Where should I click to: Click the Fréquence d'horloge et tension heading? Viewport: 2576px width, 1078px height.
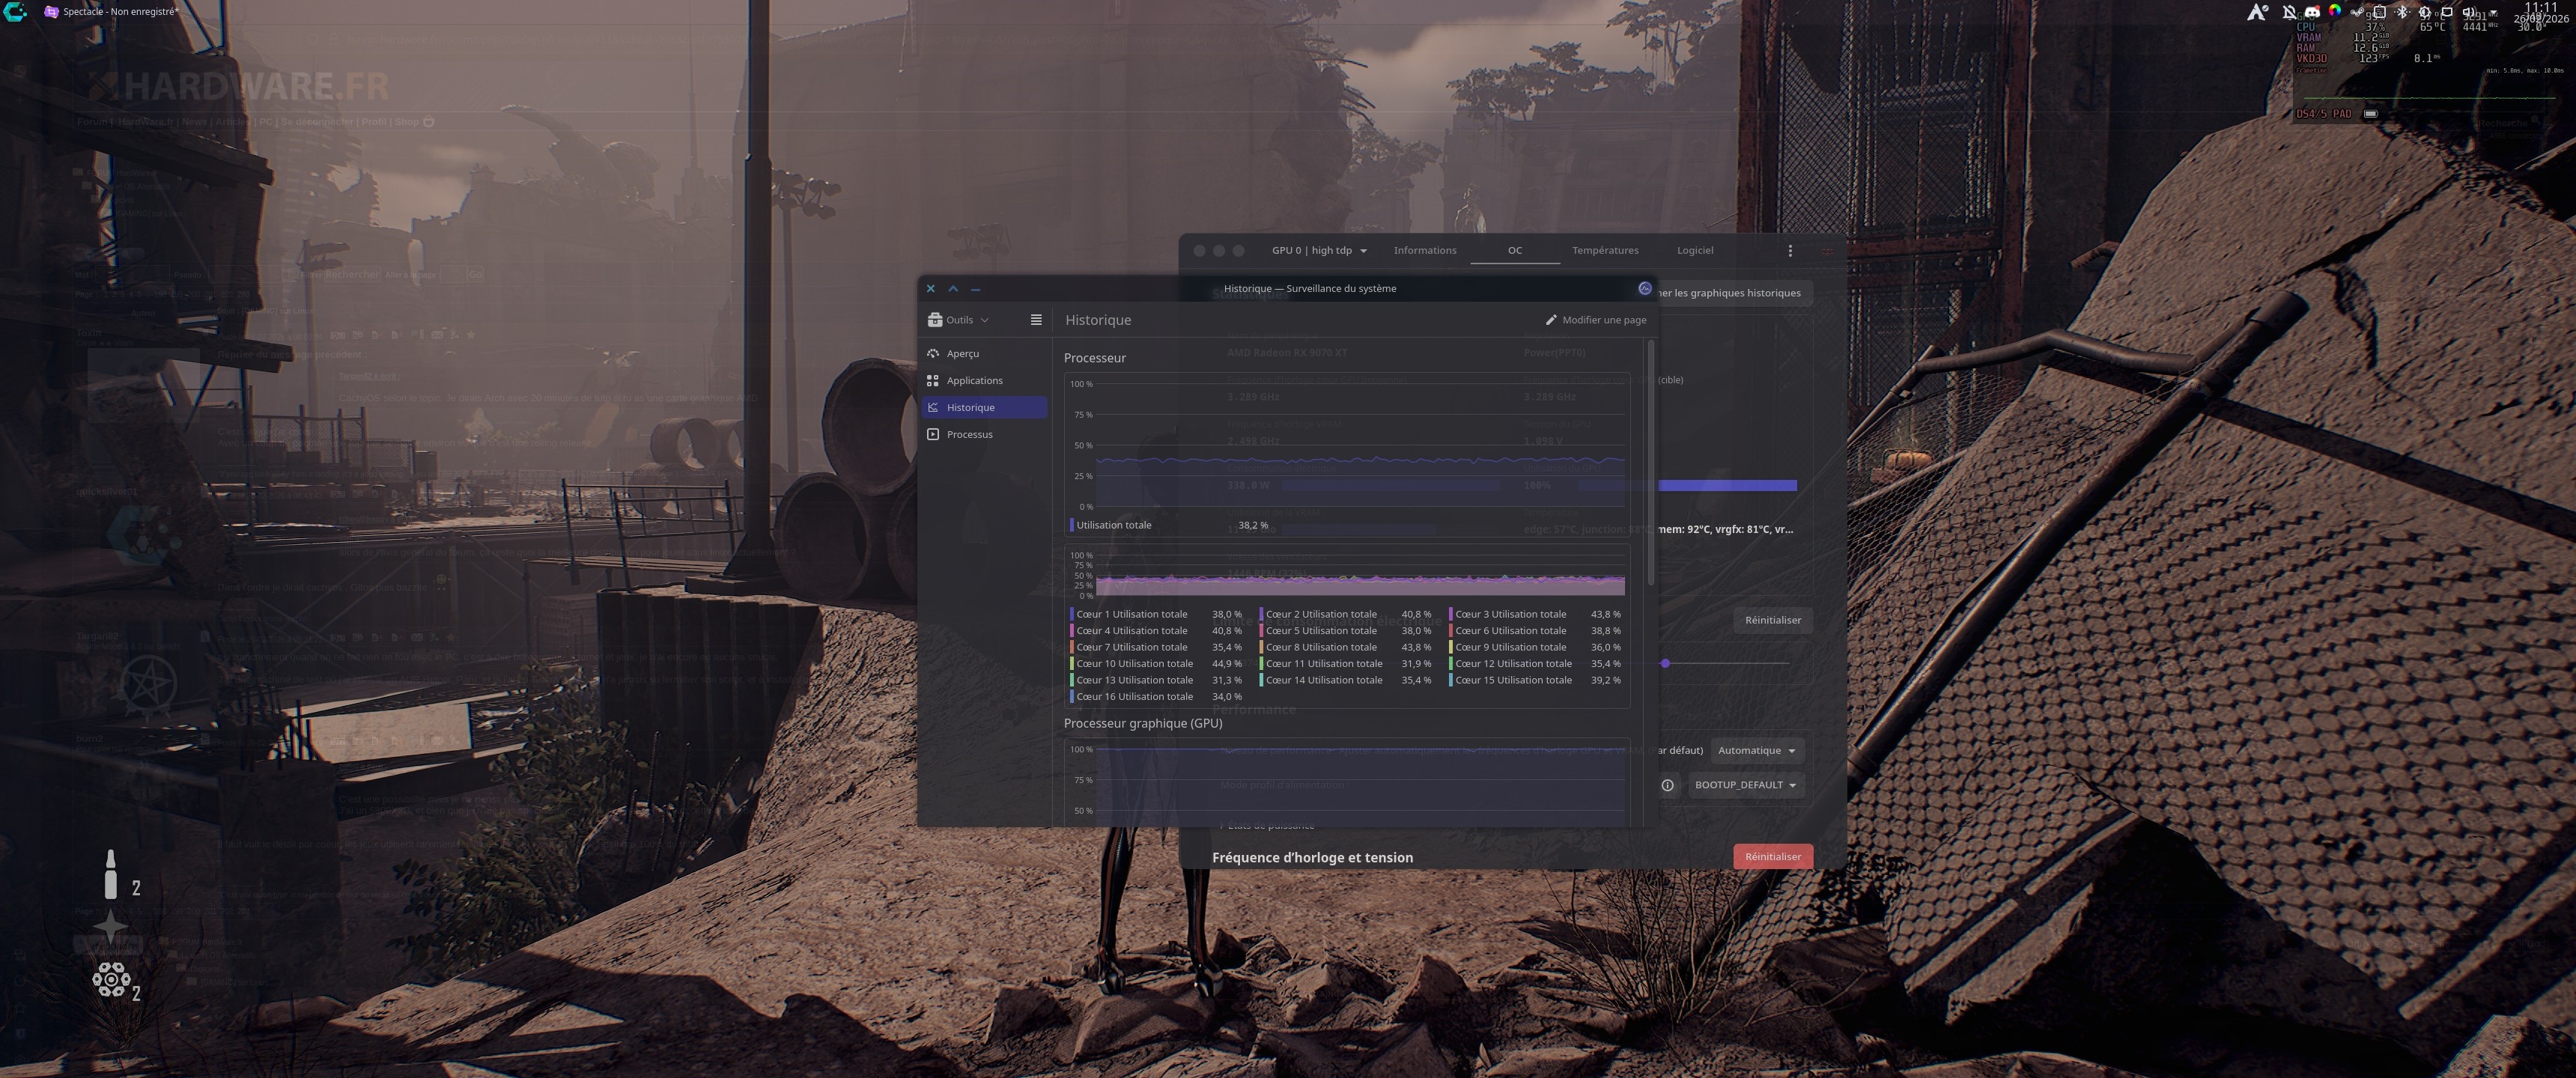(1312, 858)
